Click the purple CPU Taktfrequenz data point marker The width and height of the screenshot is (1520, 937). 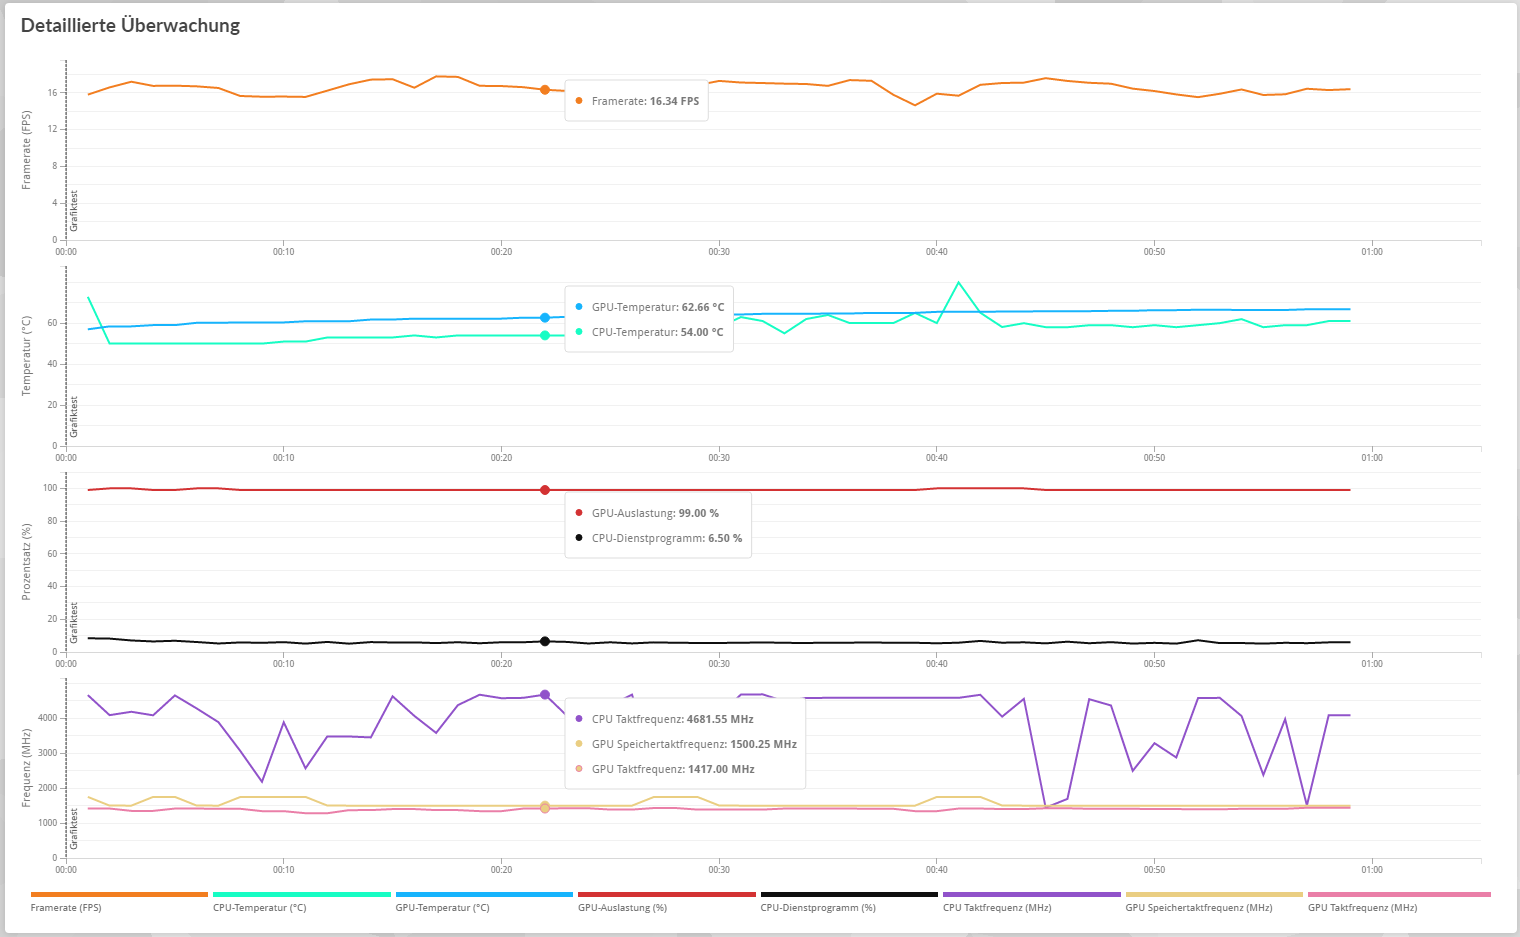545,695
